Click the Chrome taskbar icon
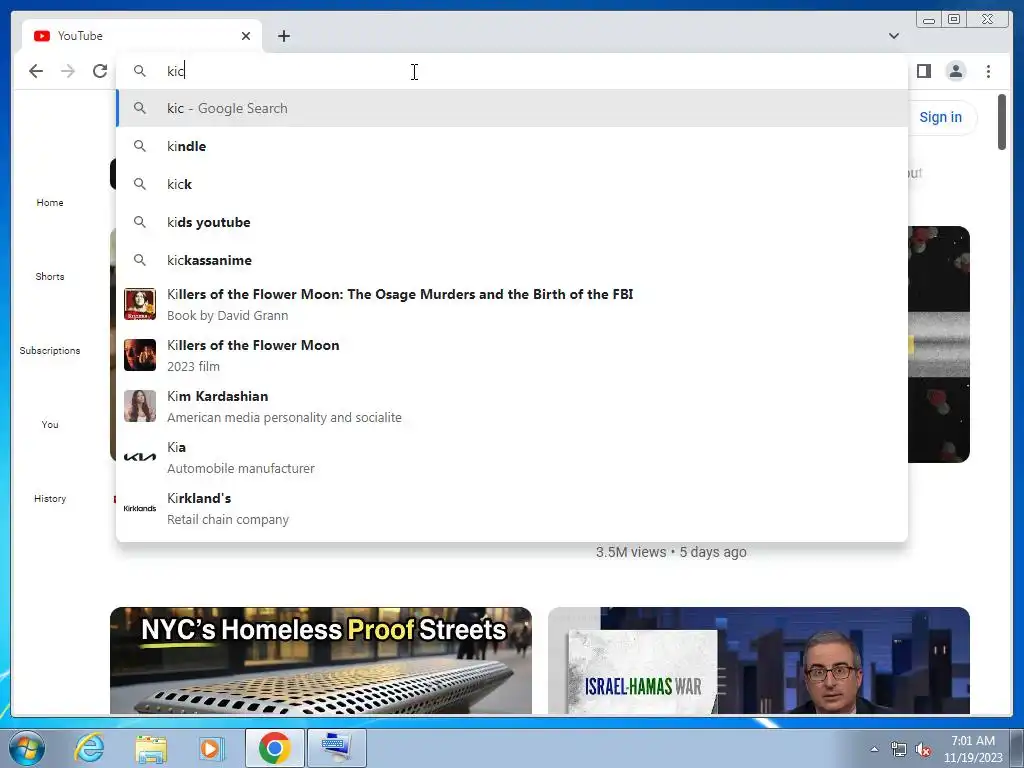The image size is (1024, 768). pos(274,748)
